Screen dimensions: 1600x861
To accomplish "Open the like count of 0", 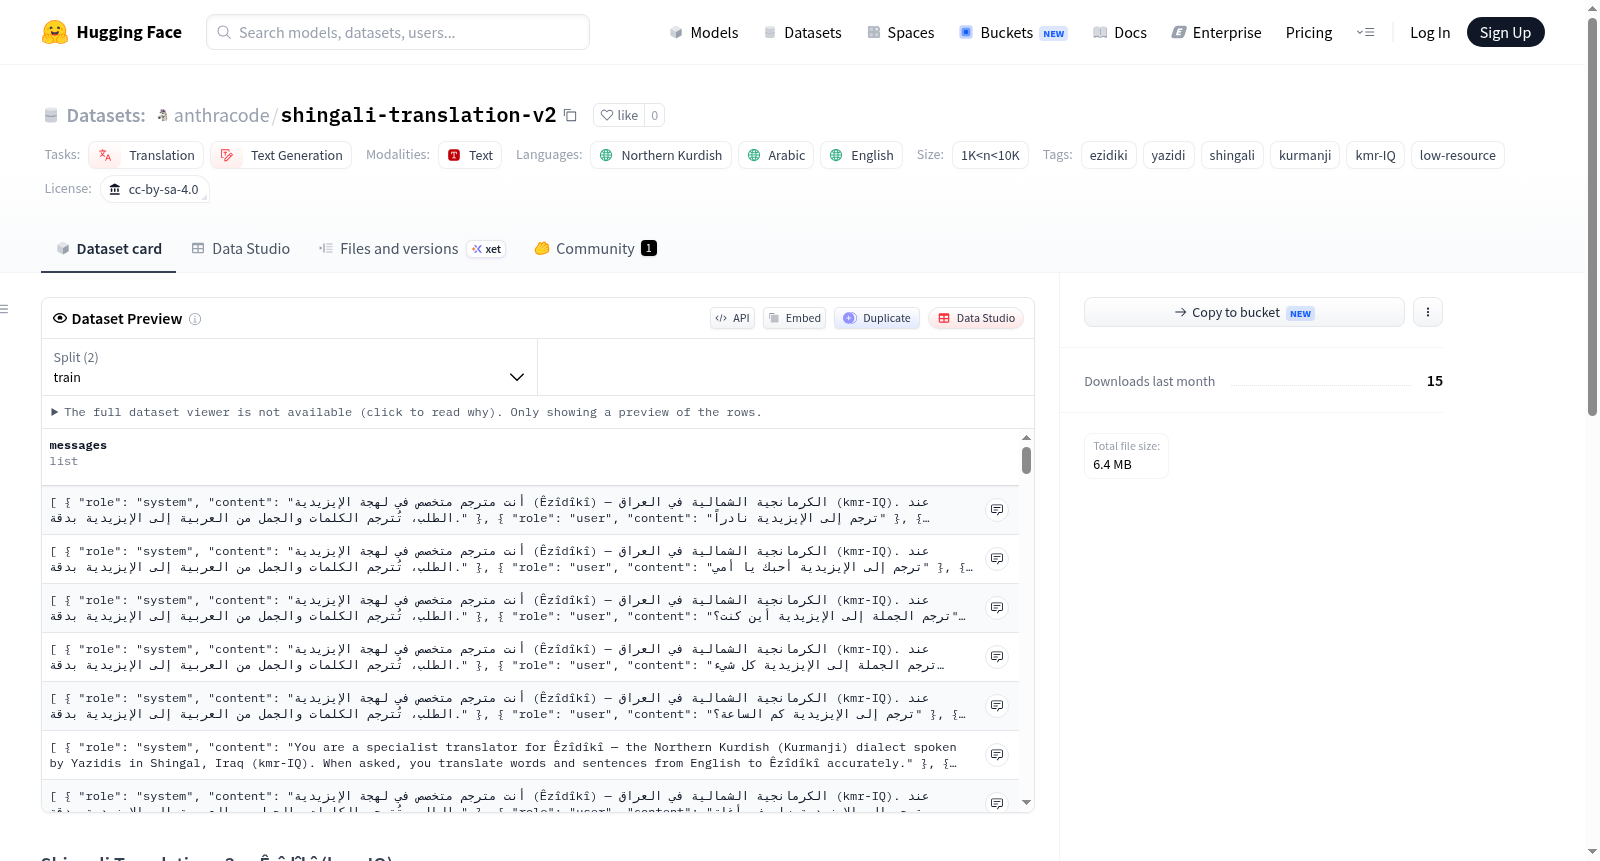I will point(655,115).
